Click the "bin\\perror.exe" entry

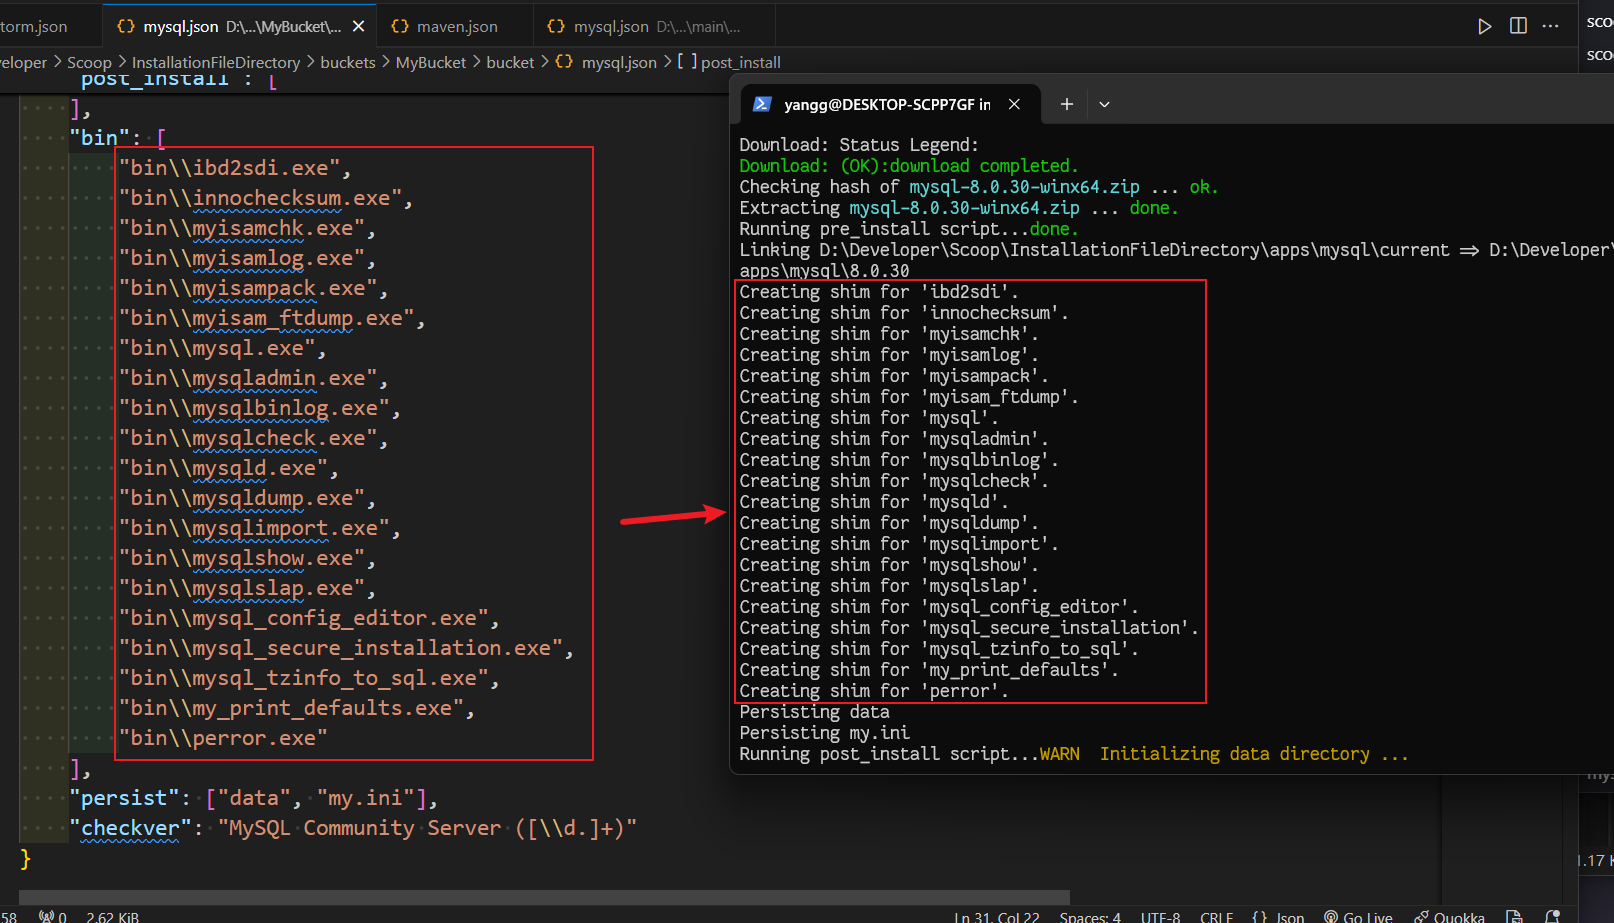tap(223, 738)
